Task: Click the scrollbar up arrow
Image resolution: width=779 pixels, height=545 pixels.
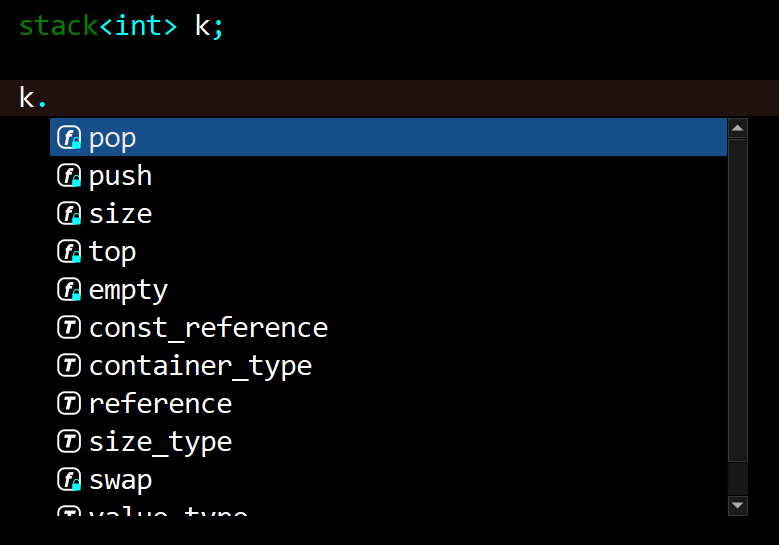Action: 738,128
